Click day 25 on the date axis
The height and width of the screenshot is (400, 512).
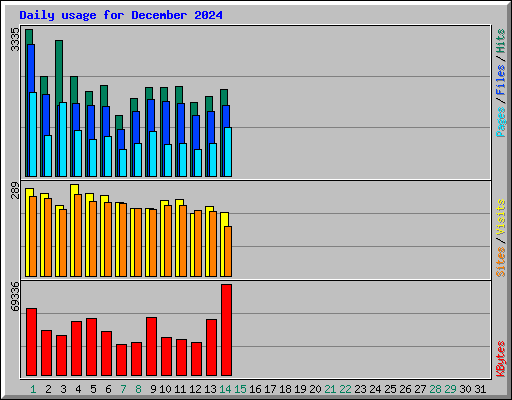click(390, 389)
